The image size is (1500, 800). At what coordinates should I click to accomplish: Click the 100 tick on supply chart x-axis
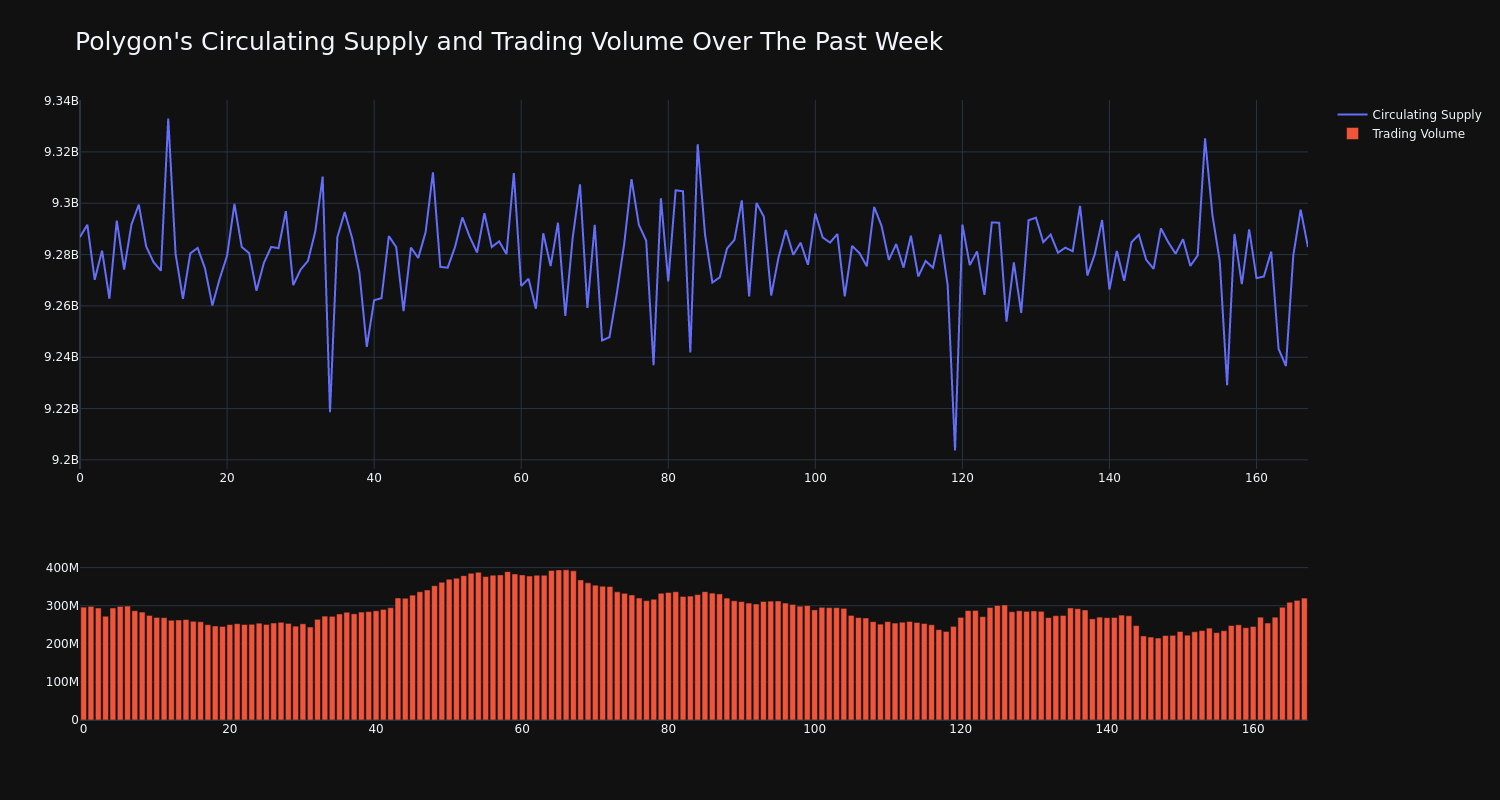tap(815, 478)
